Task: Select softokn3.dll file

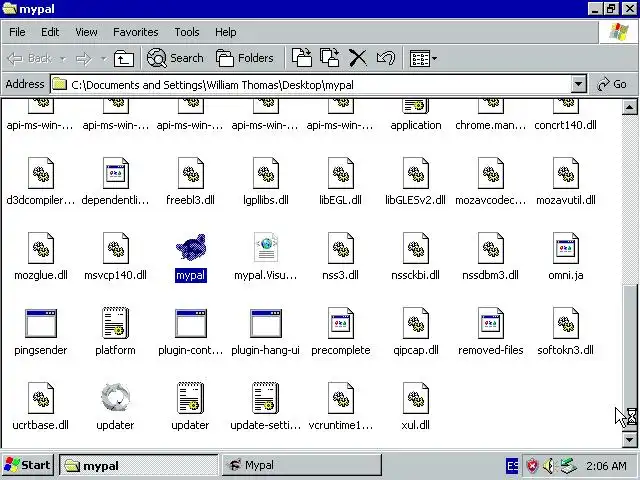Action: (566, 332)
